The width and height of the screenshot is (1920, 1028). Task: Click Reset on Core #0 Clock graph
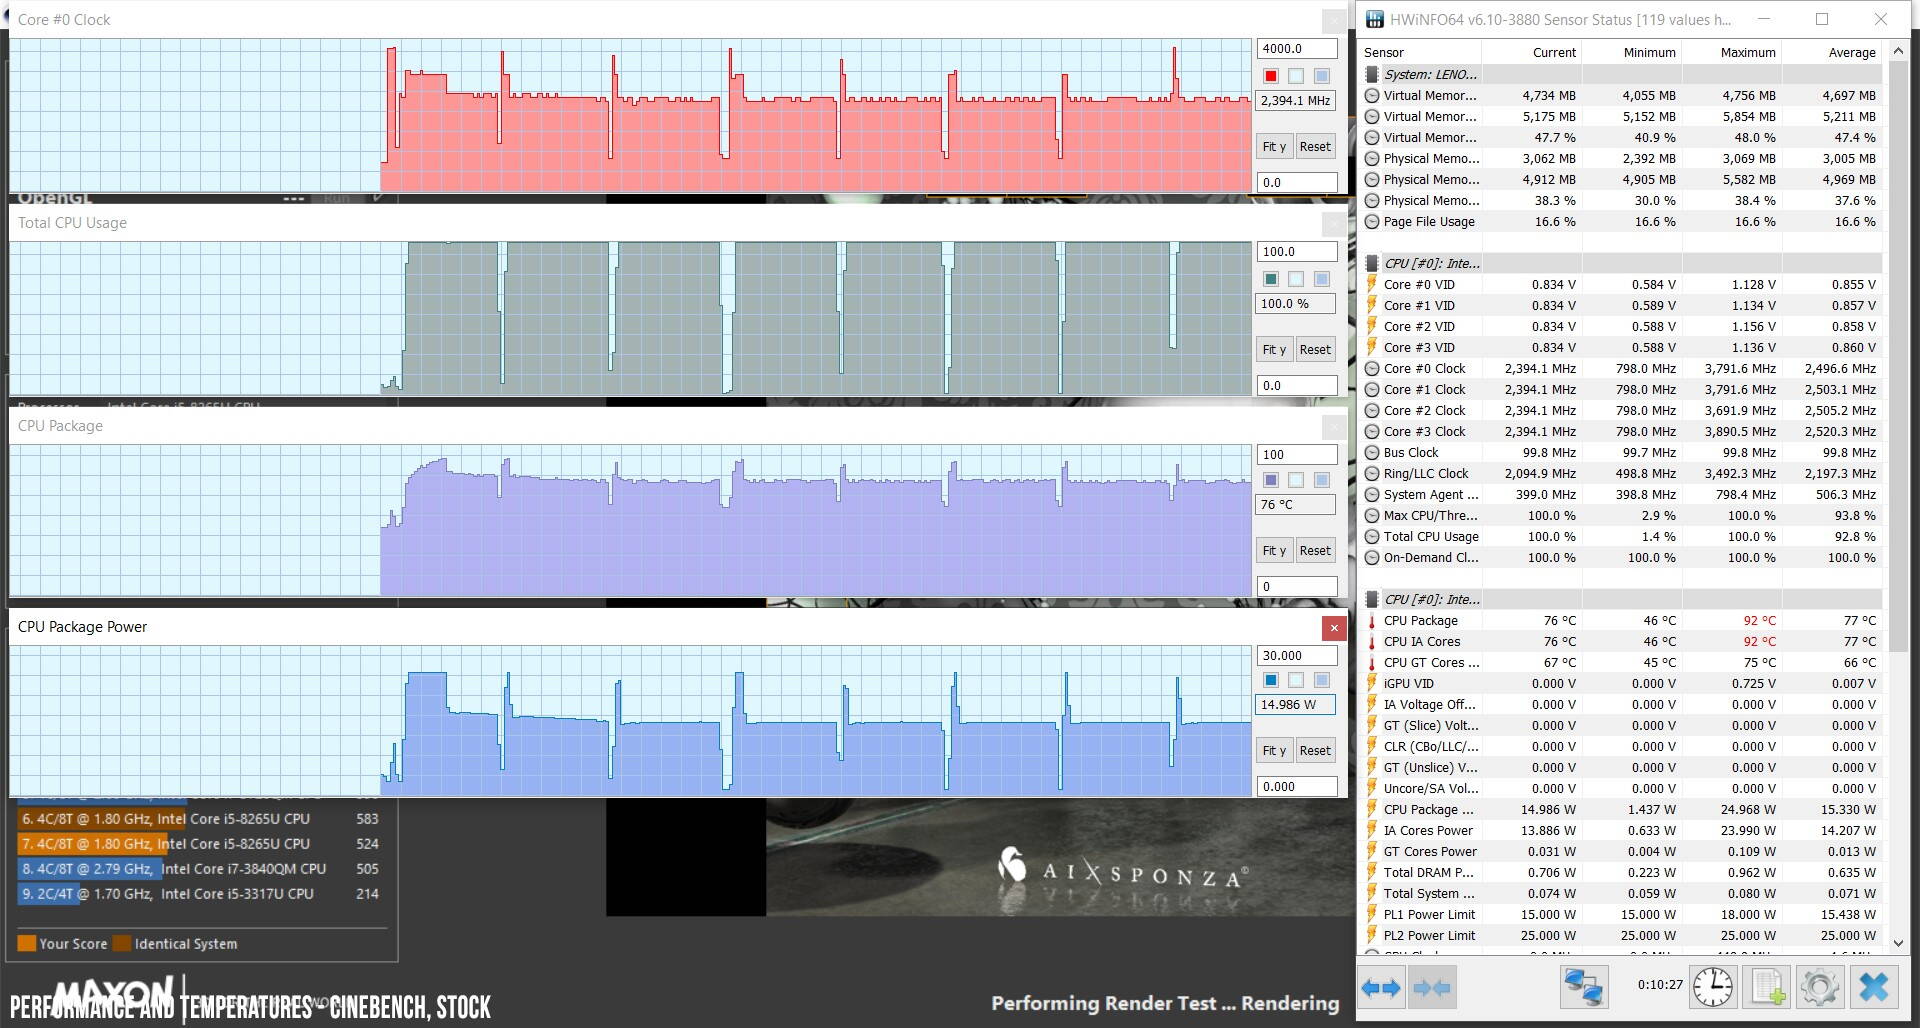(x=1315, y=146)
